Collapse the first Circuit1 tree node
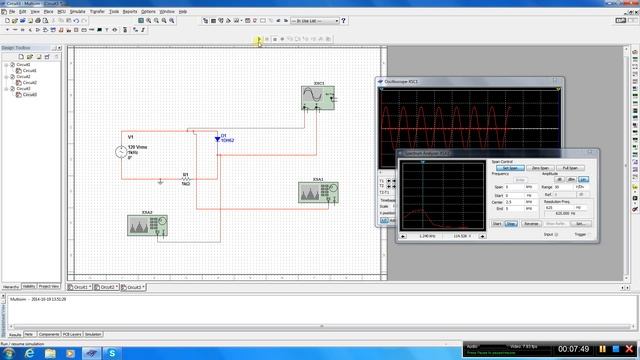The height and width of the screenshot is (360, 640). pos(6,65)
